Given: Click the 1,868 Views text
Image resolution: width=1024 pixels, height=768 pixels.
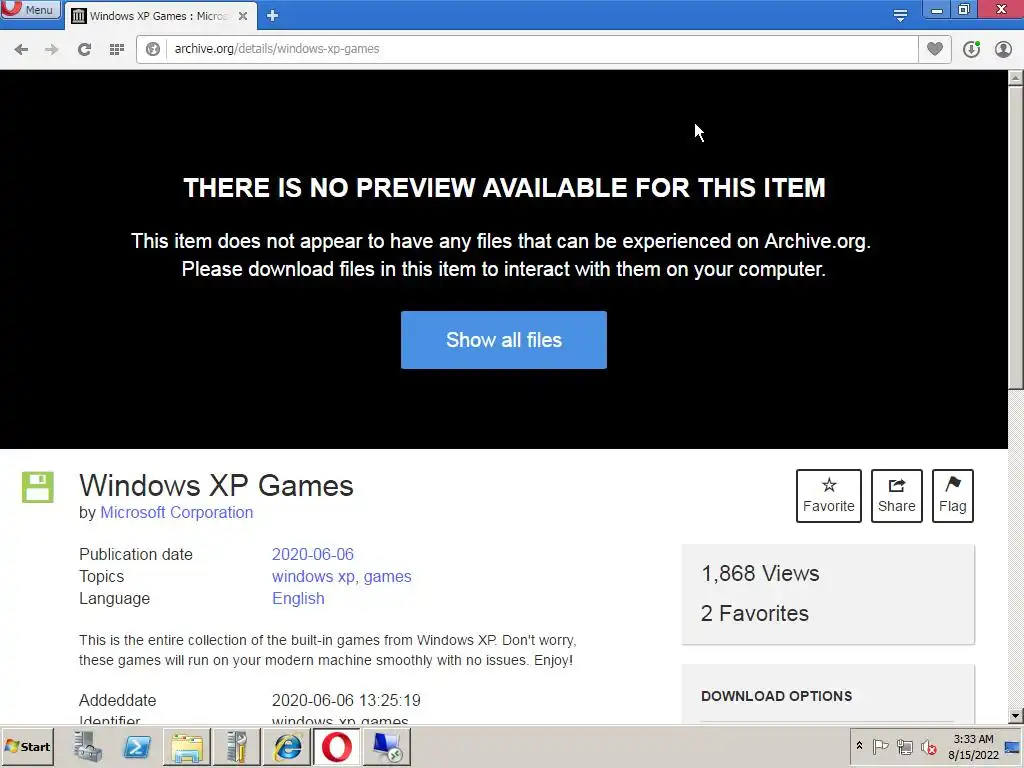Looking at the screenshot, I should pyautogui.click(x=760, y=573).
